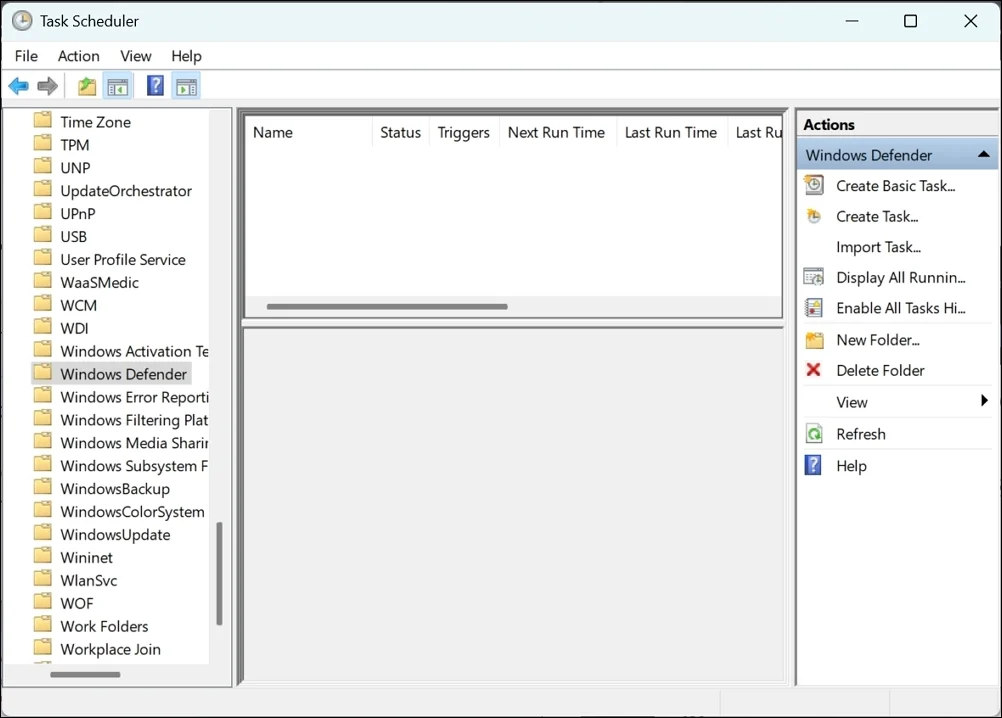Select the WDI folder
Viewport: 1002px width, 718px height.
(74, 329)
